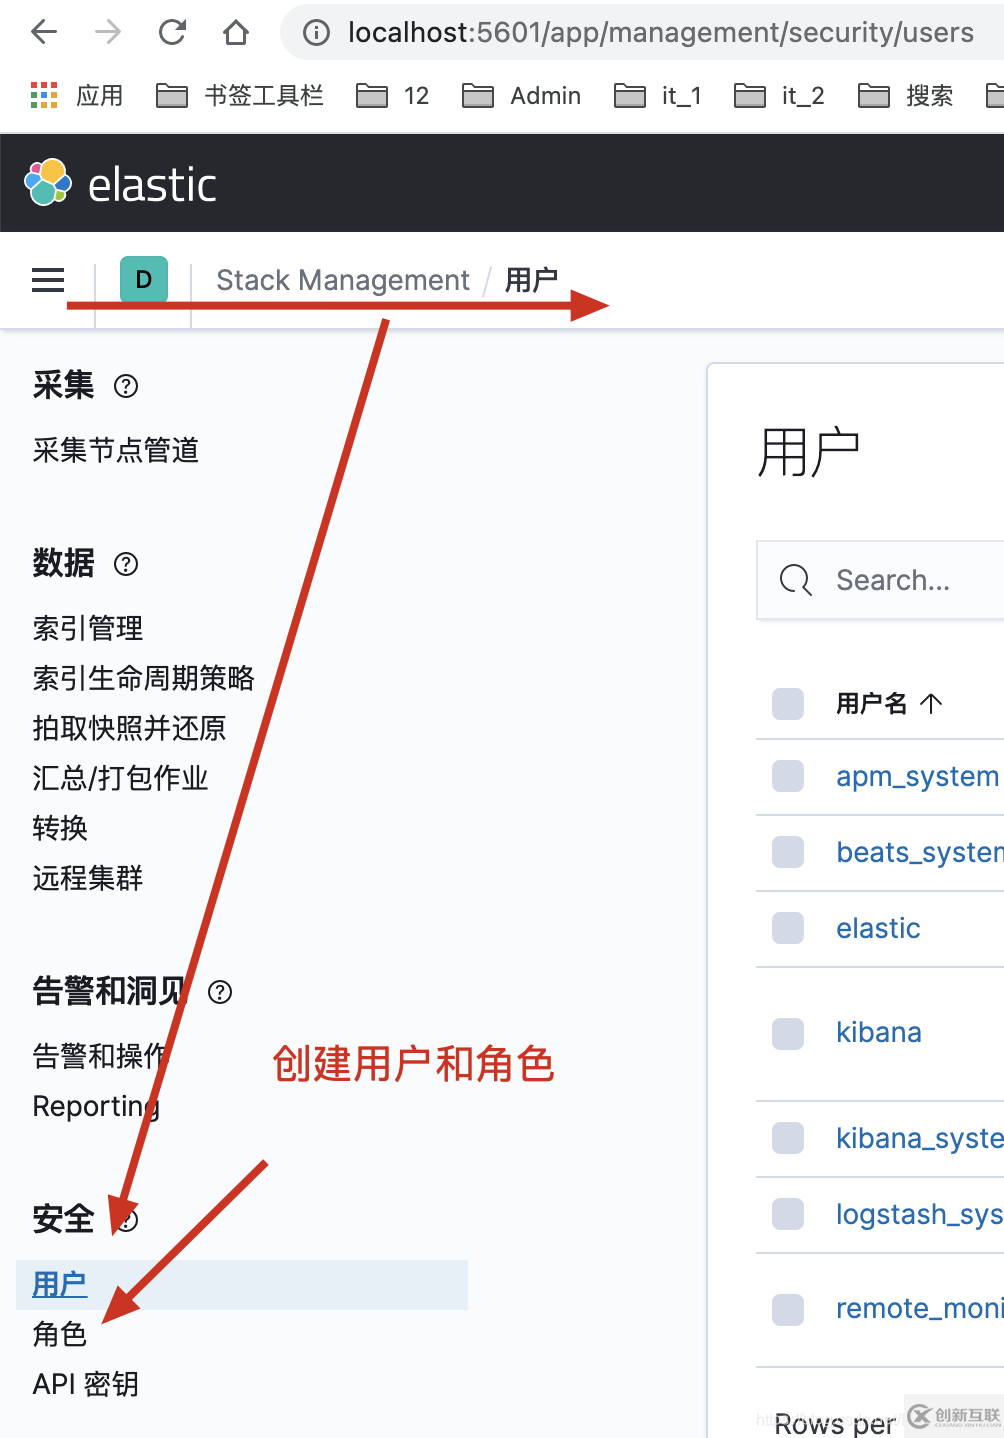Open API 密钥 page
This screenshot has width=1004, height=1438.
(x=86, y=1384)
